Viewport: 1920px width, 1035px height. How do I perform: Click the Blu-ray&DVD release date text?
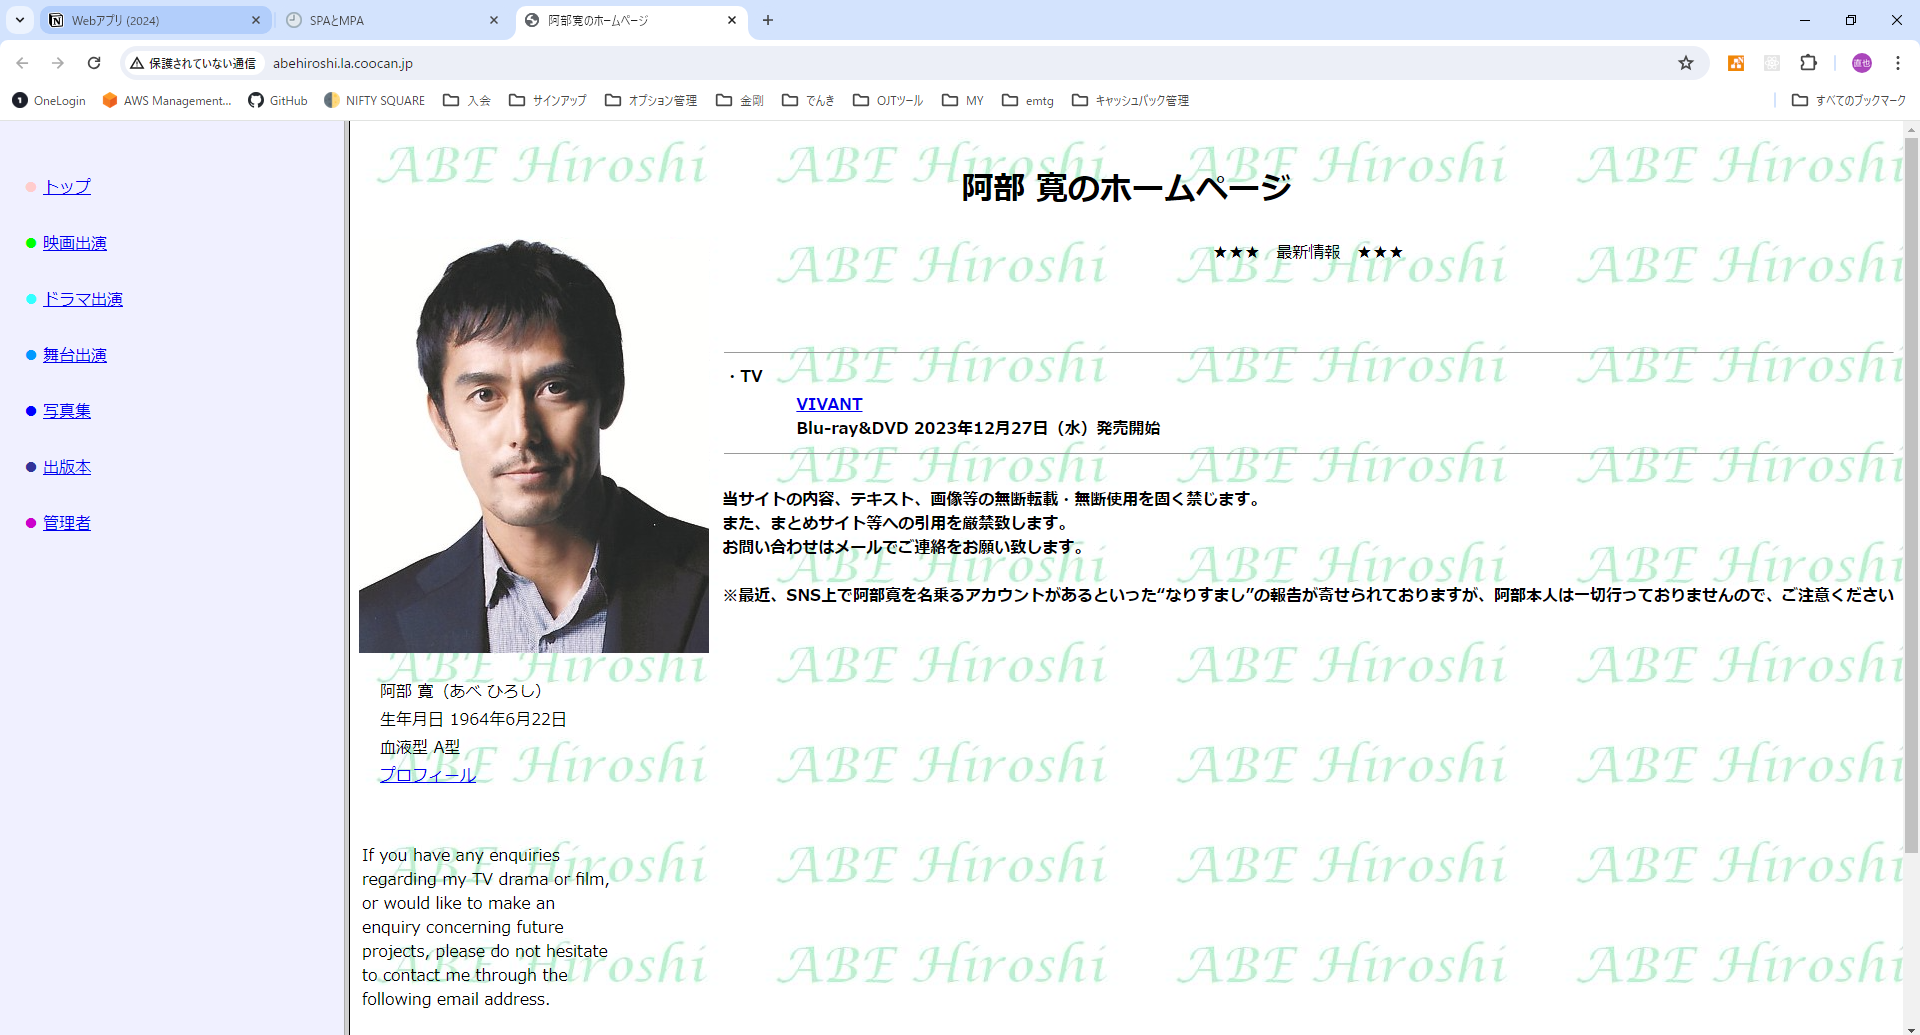978,428
